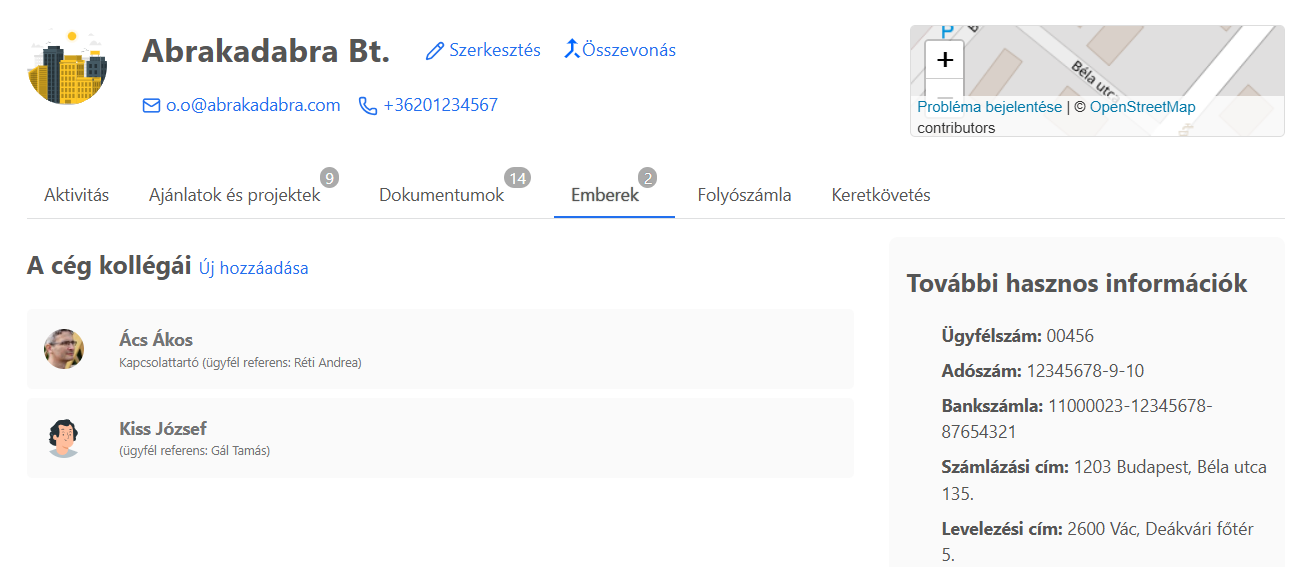Click Ács Ákos profile photo

64,349
